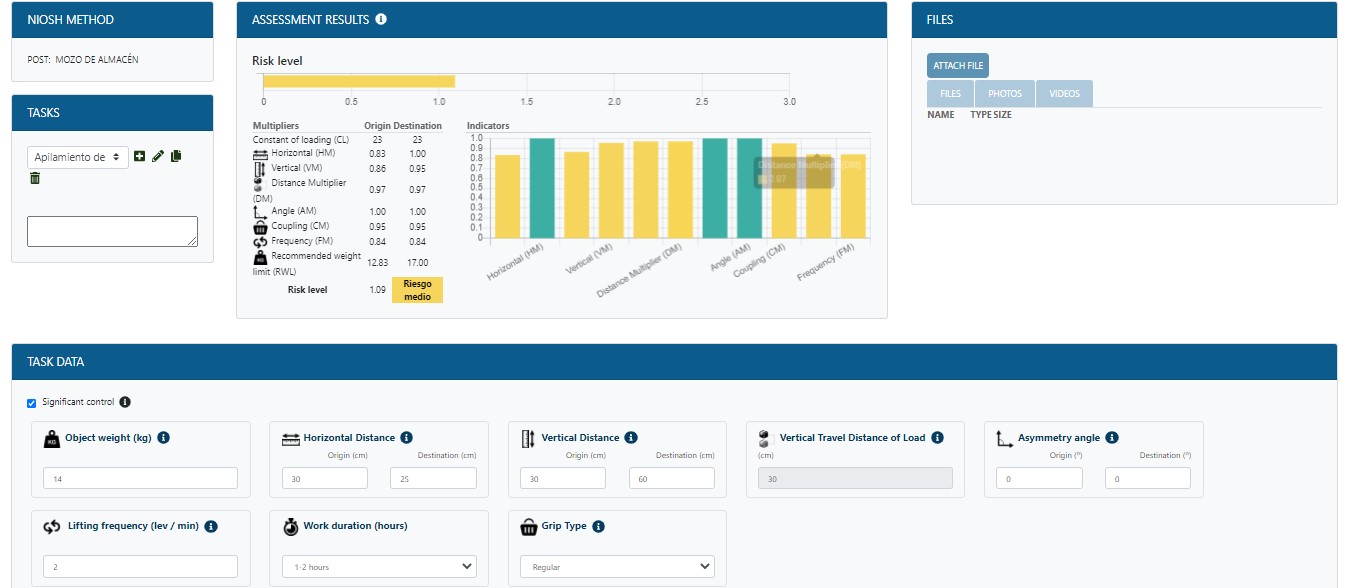
Task: View info about Object weight
Action: (x=165, y=438)
